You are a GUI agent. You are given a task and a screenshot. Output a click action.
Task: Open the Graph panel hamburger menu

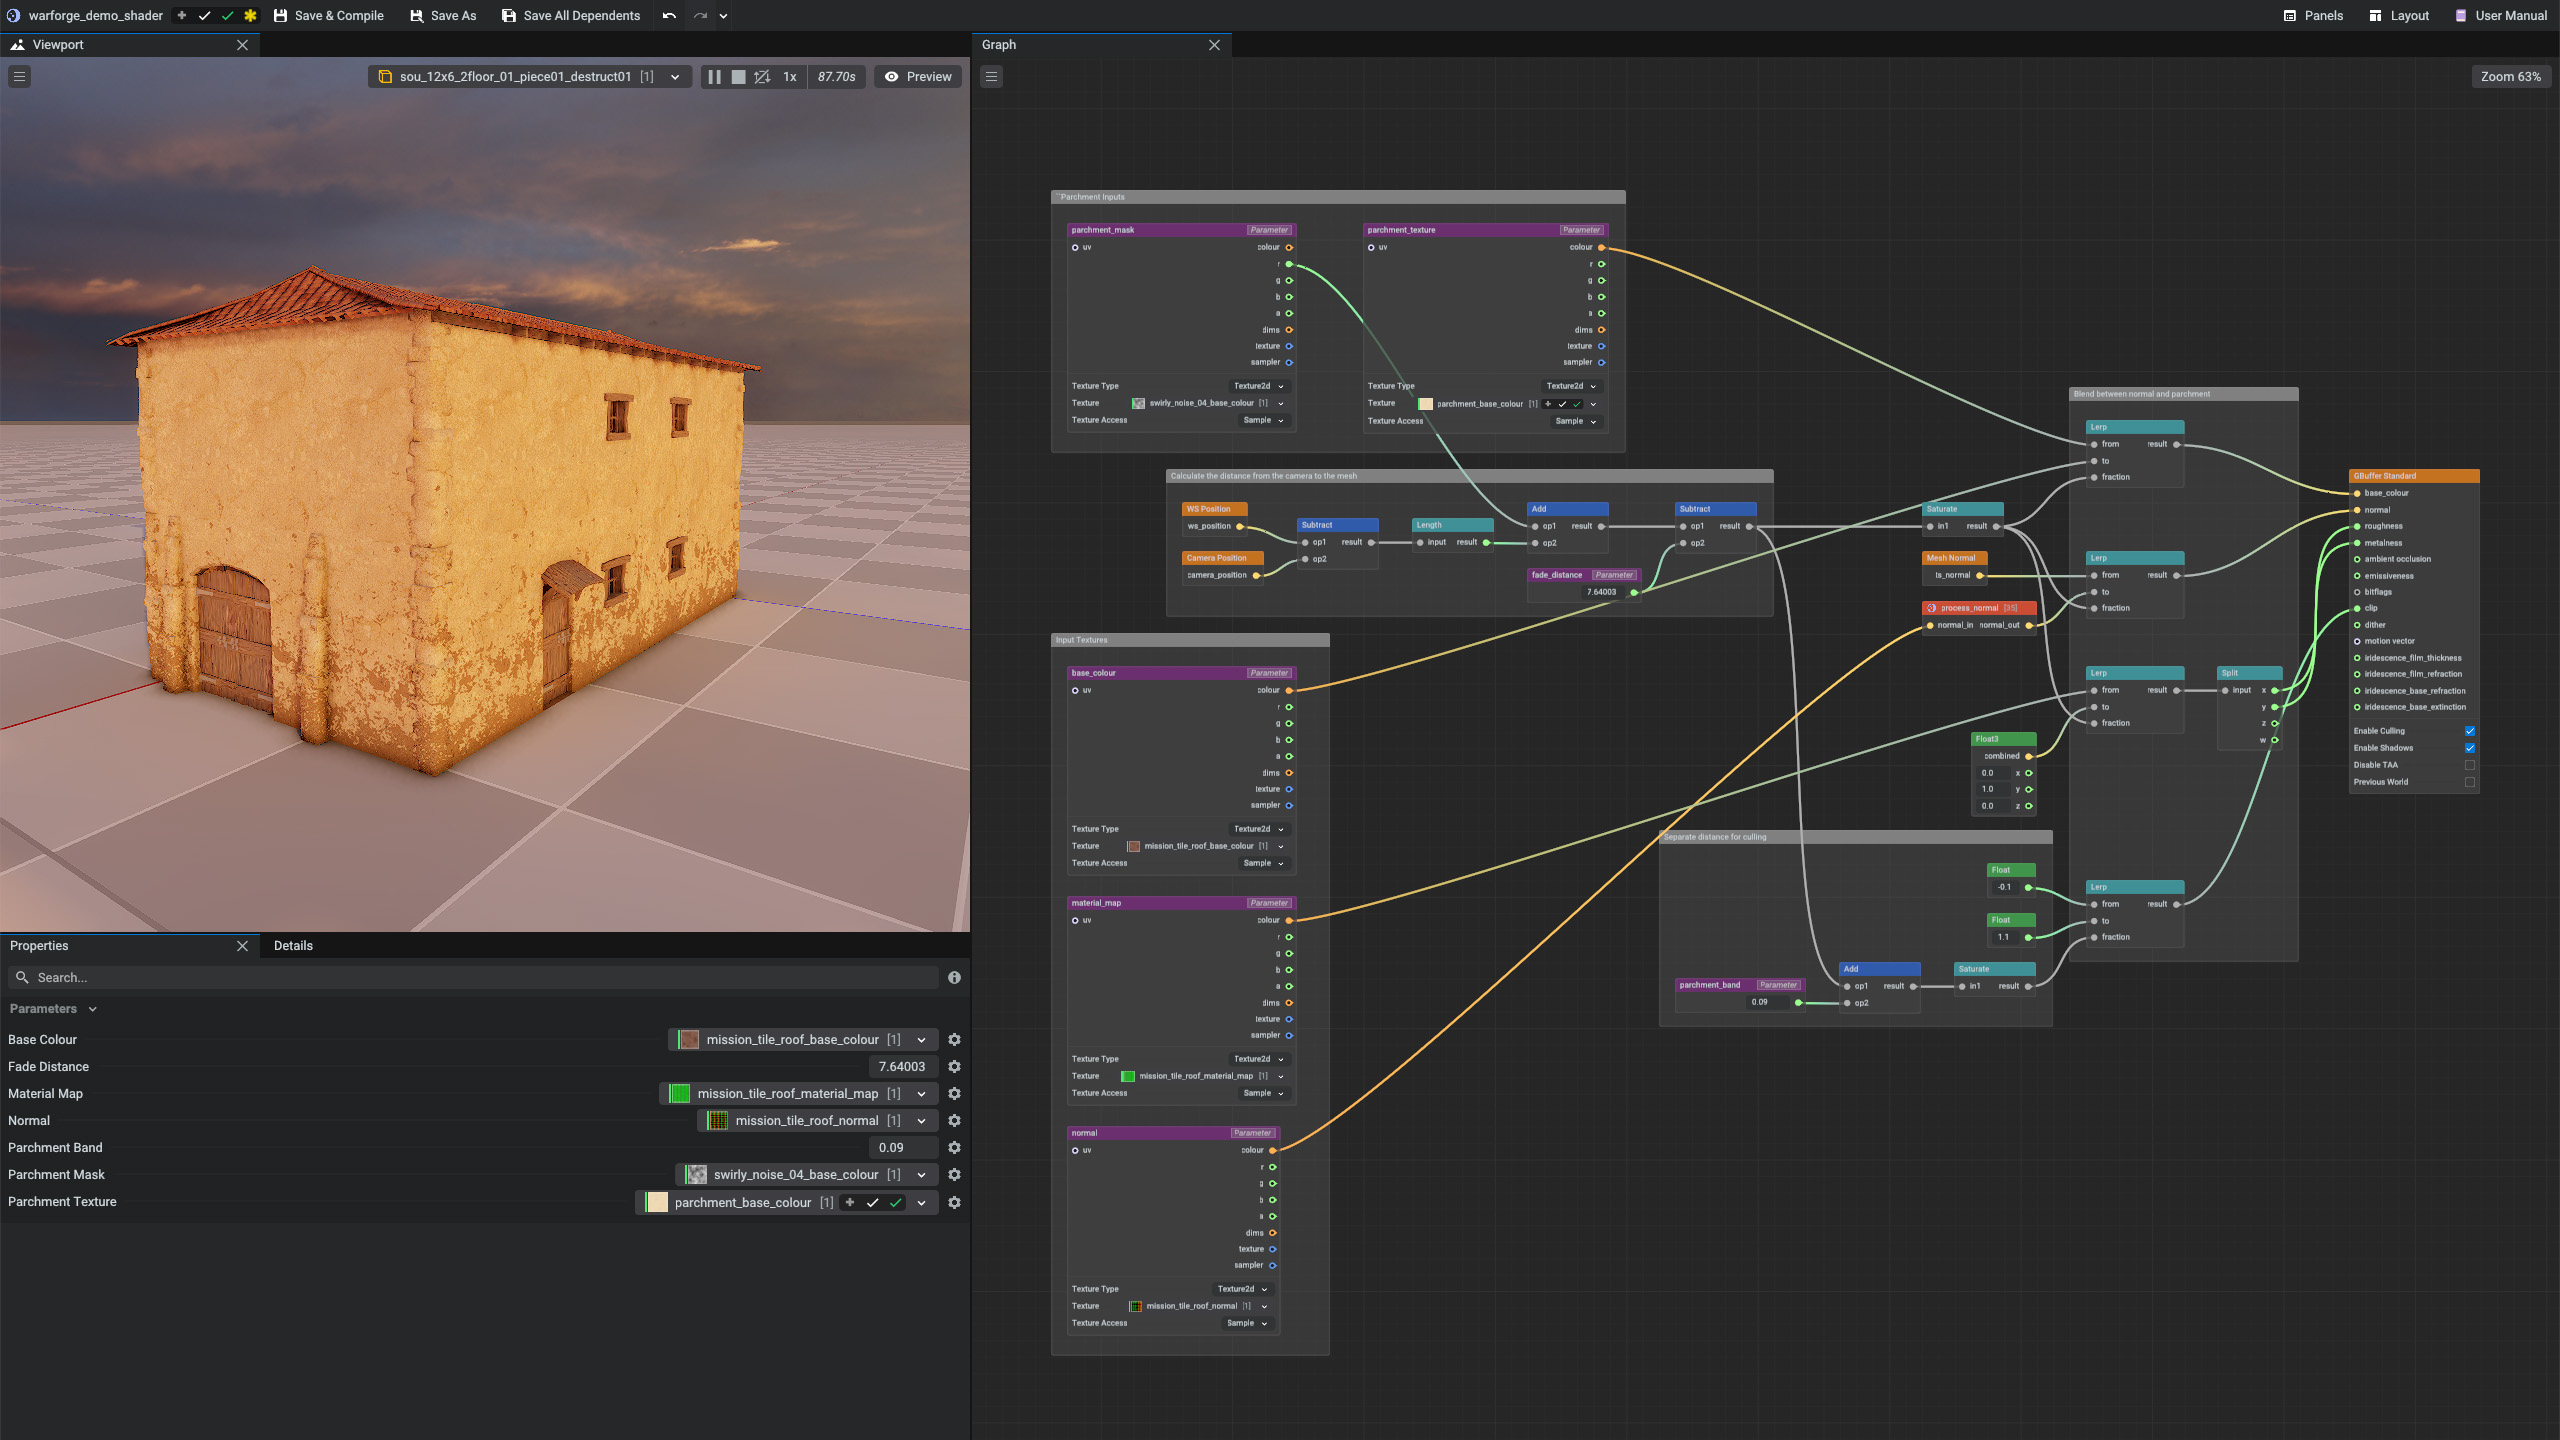[x=991, y=77]
